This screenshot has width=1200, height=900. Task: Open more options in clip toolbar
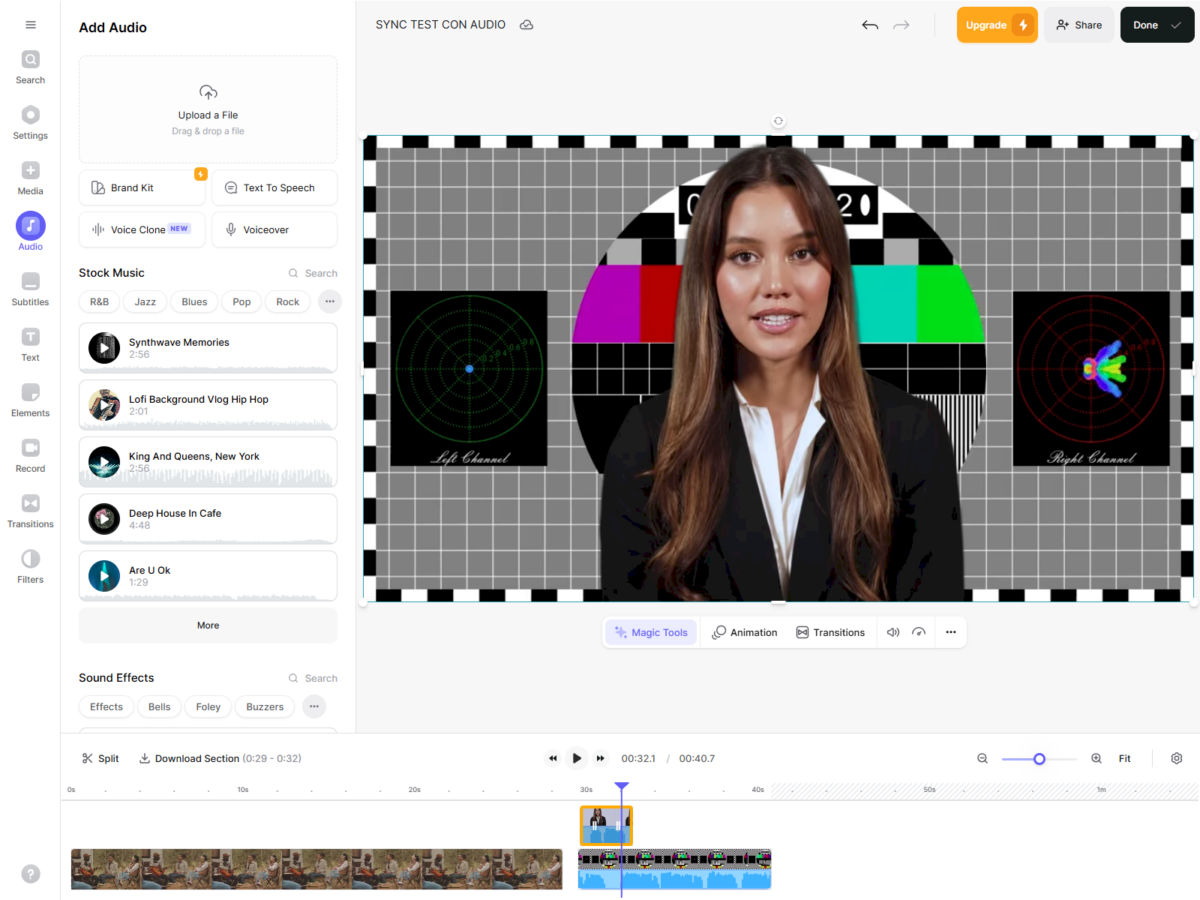950,632
